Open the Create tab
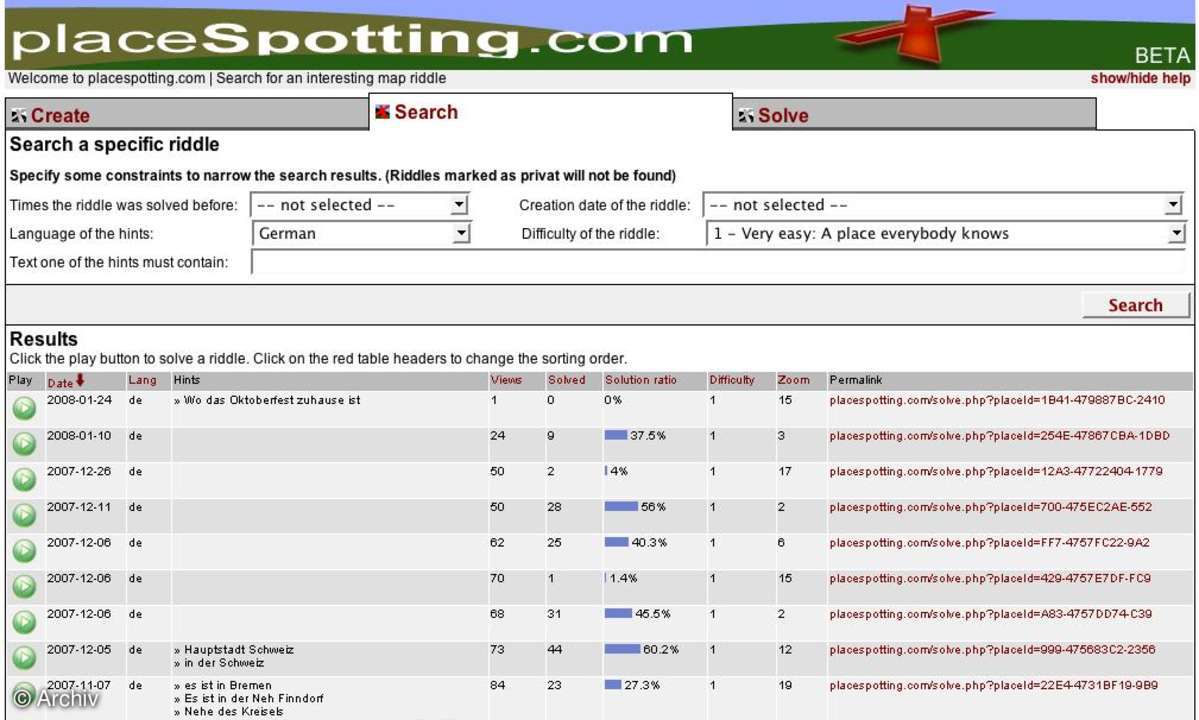Image resolution: width=1199 pixels, height=720 pixels. pos(187,115)
